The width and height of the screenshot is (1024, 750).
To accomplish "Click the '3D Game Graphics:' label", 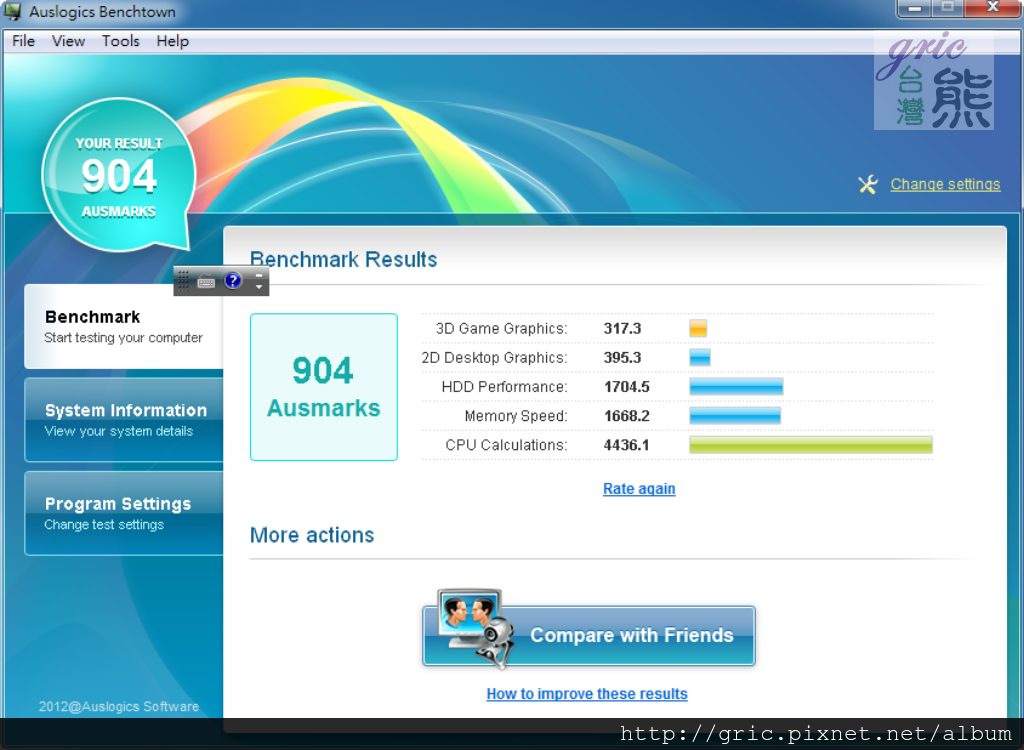I will click(x=502, y=329).
